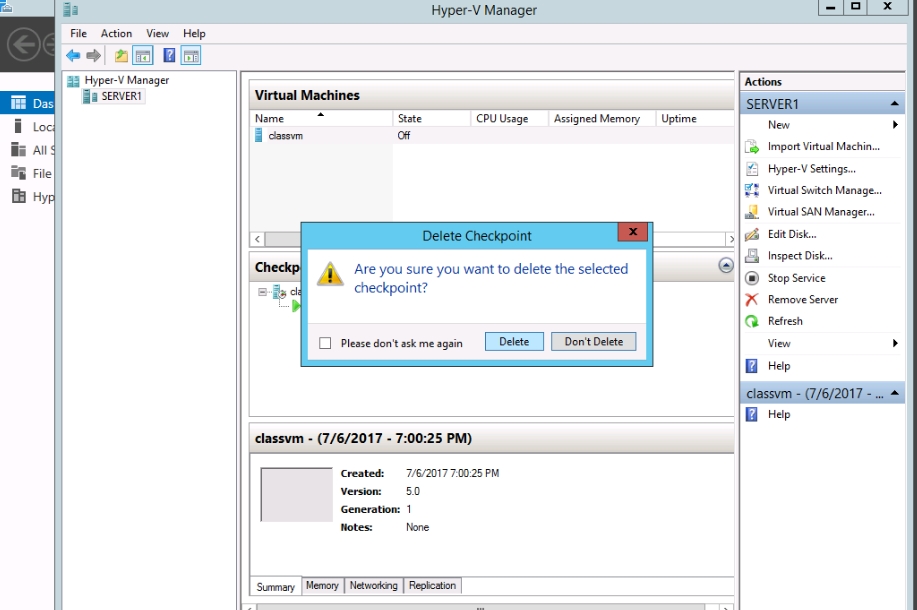Click the Help icon under classvm actions
Image resolution: width=917 pixels, height=610 pixels.
[x=751, y=414]
